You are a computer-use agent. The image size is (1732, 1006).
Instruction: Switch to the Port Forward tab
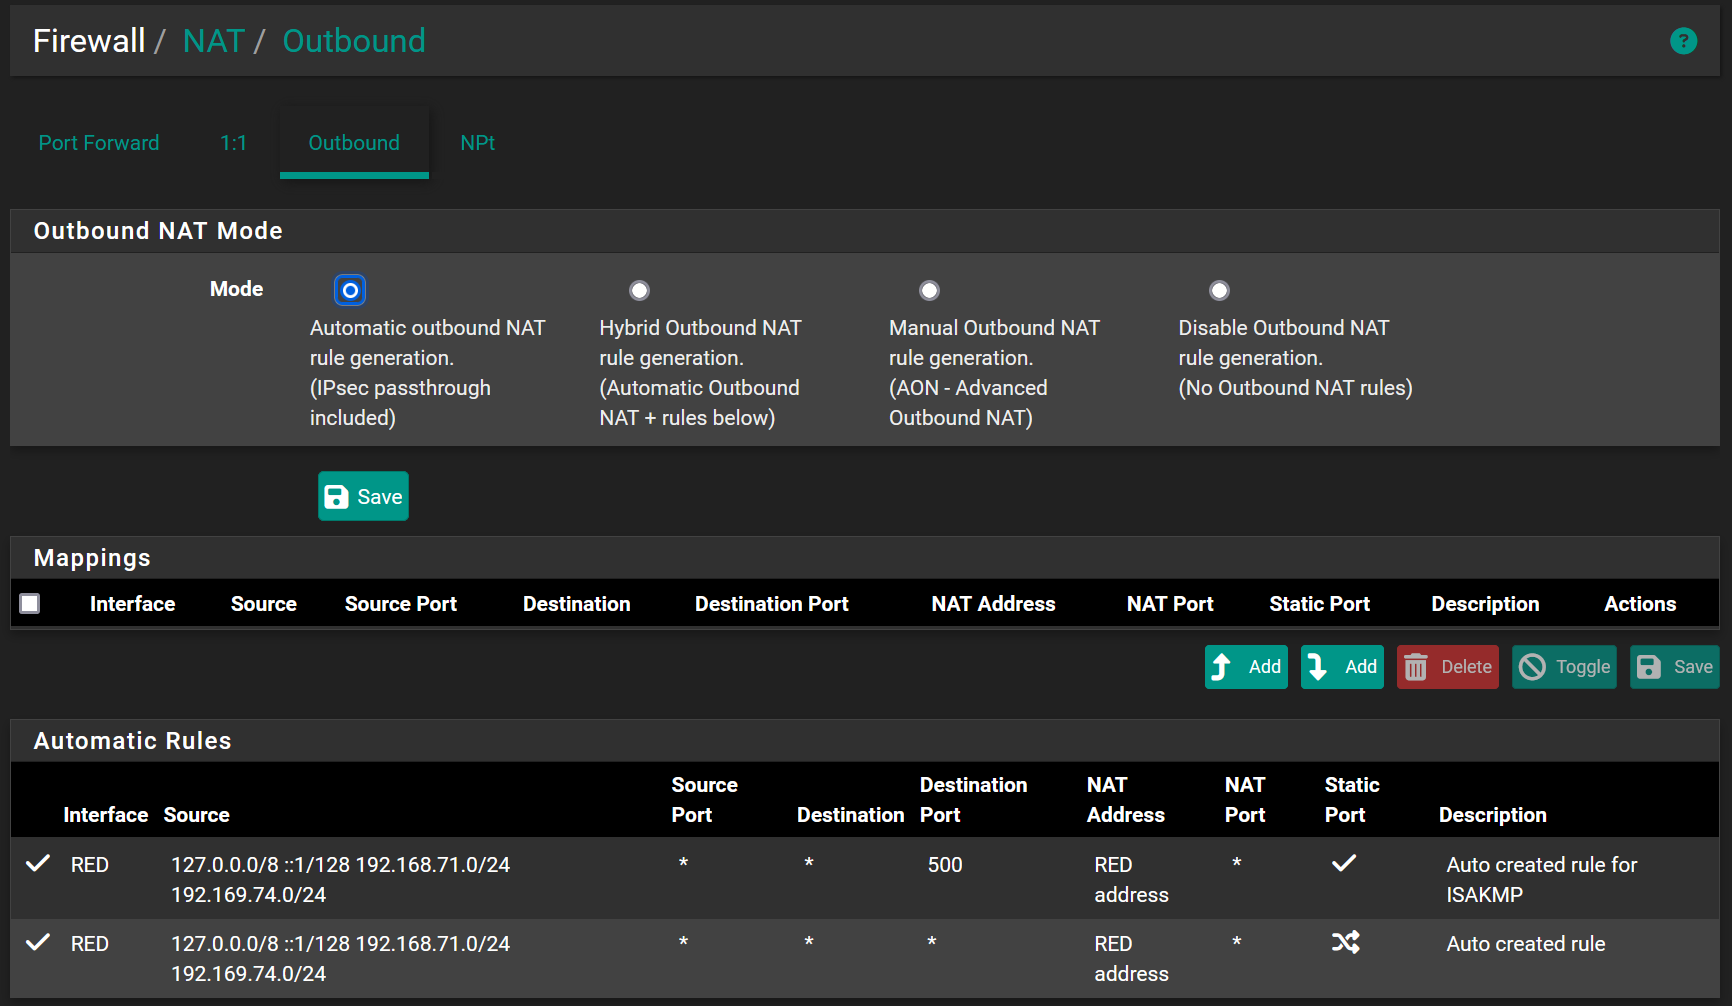tap(99, 143)
